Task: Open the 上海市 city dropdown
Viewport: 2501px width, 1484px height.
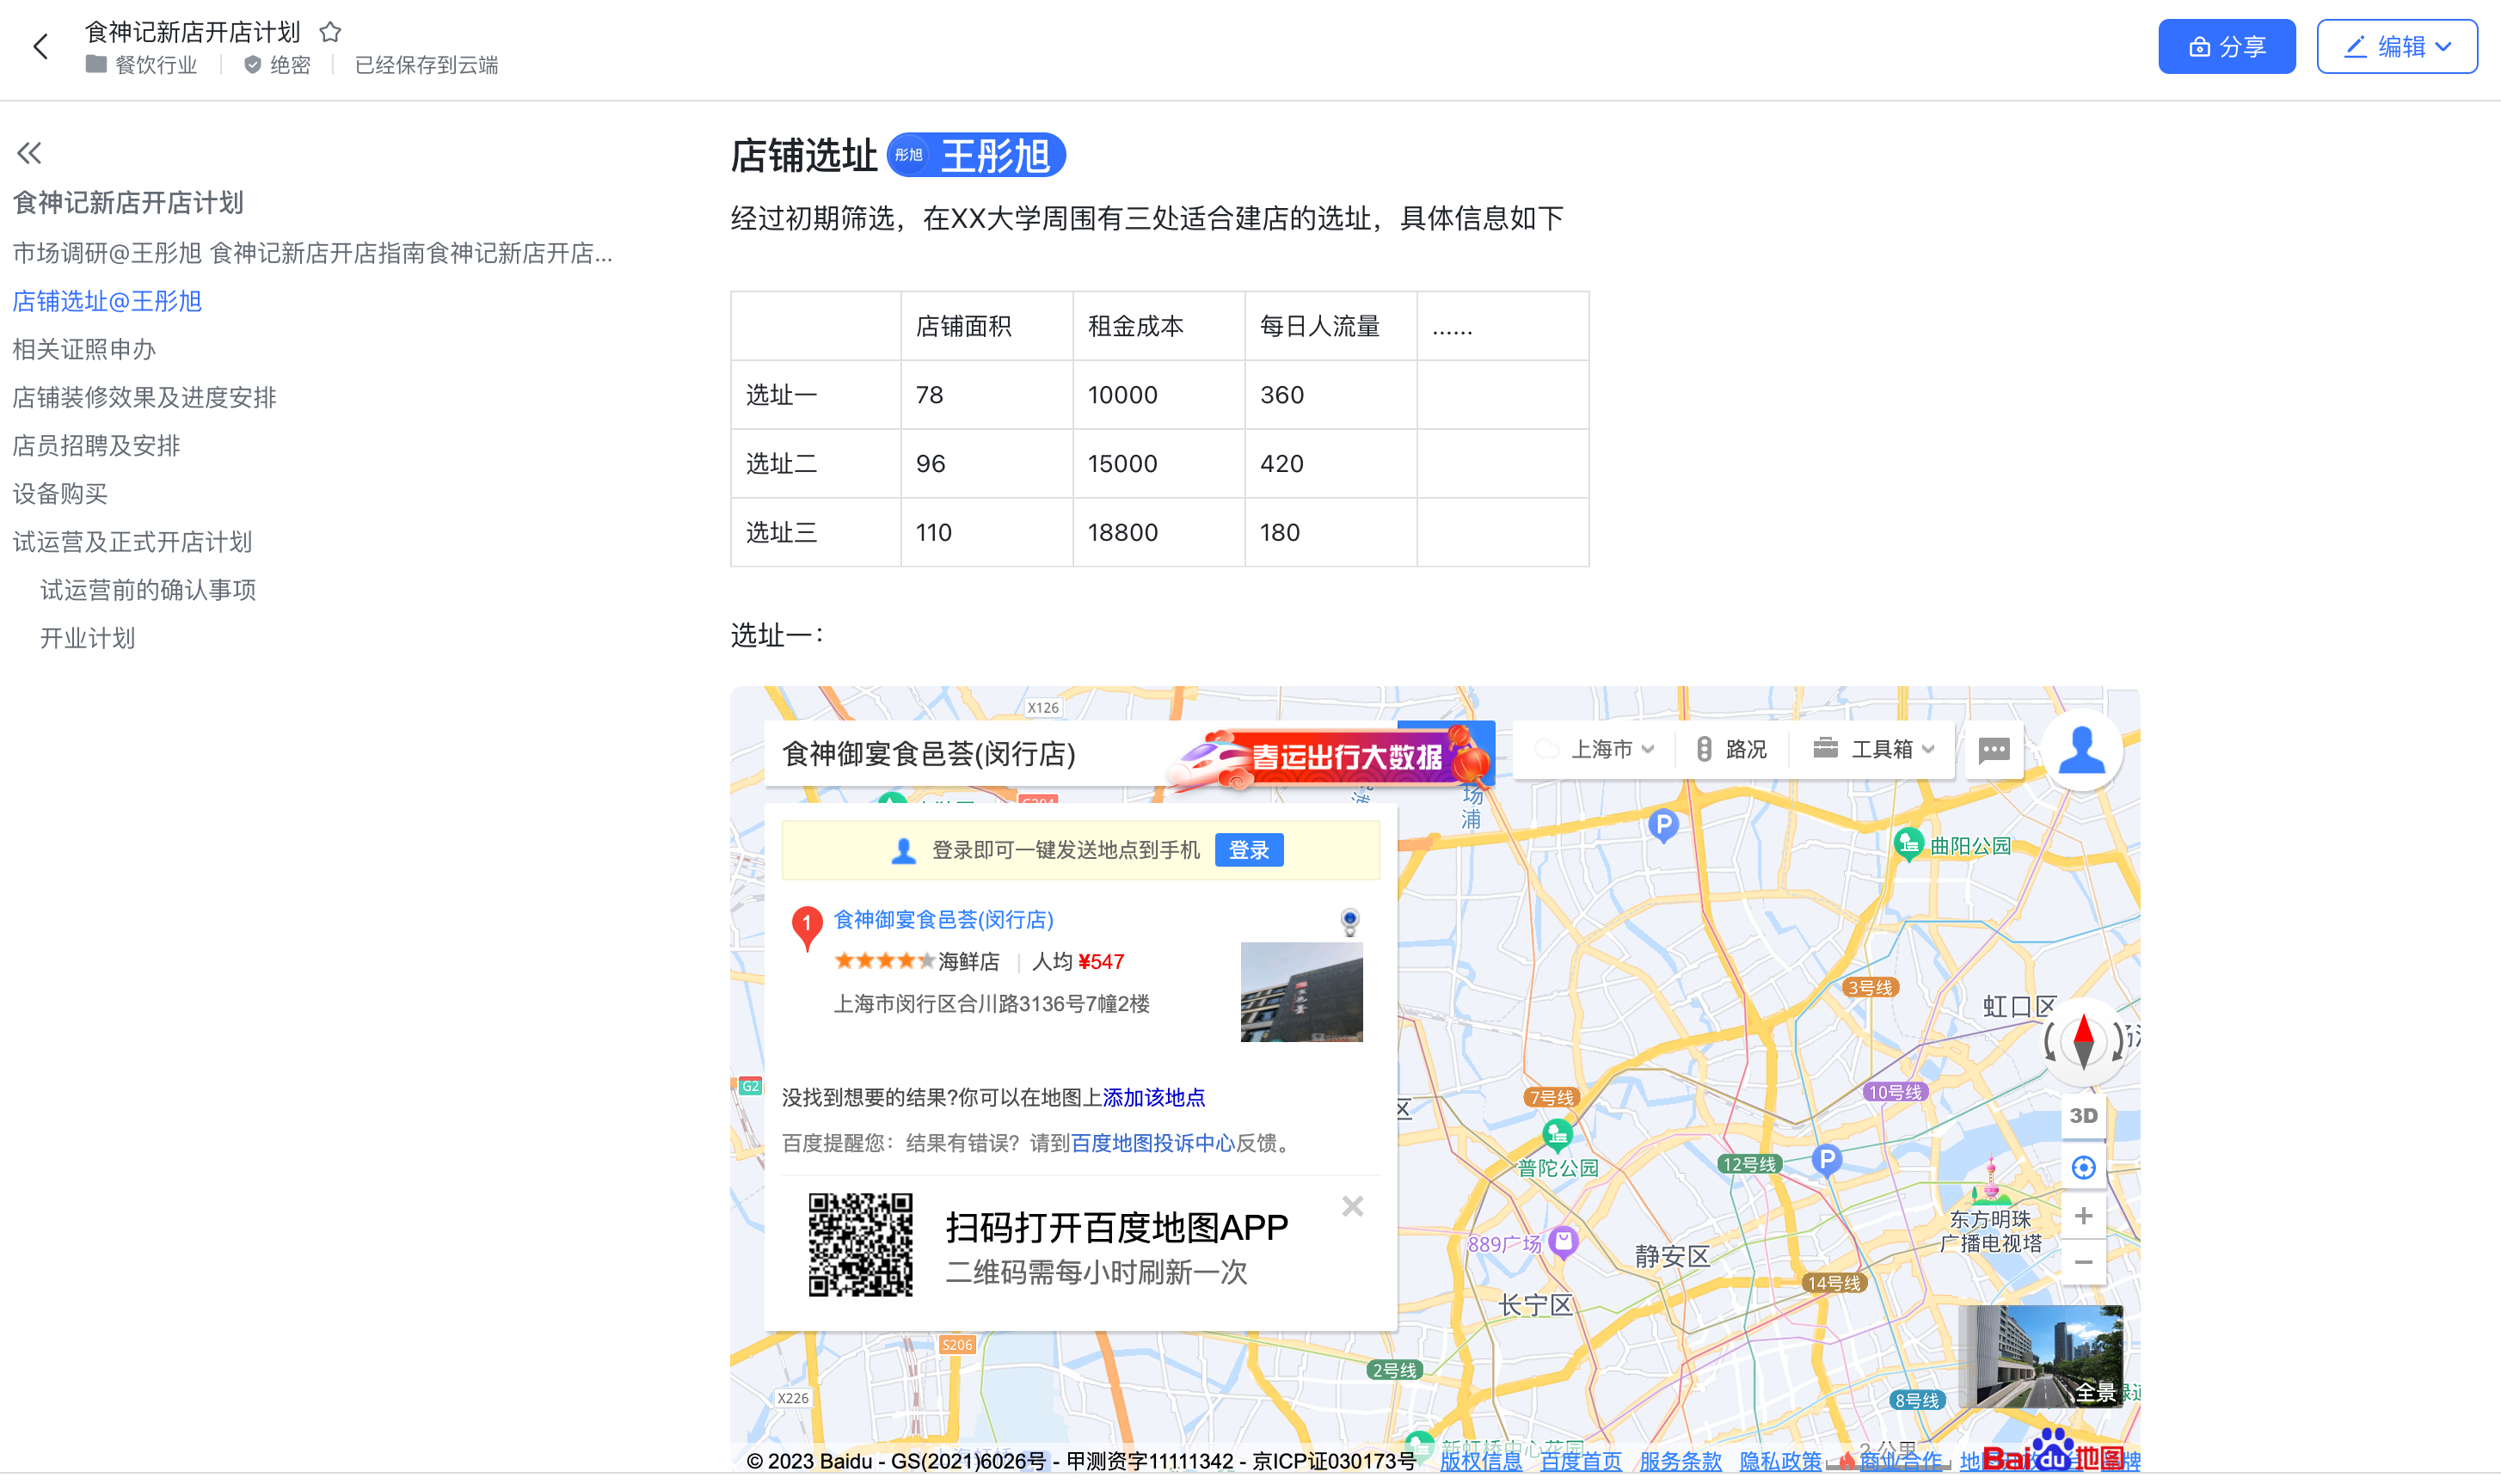Action: 1597,749
